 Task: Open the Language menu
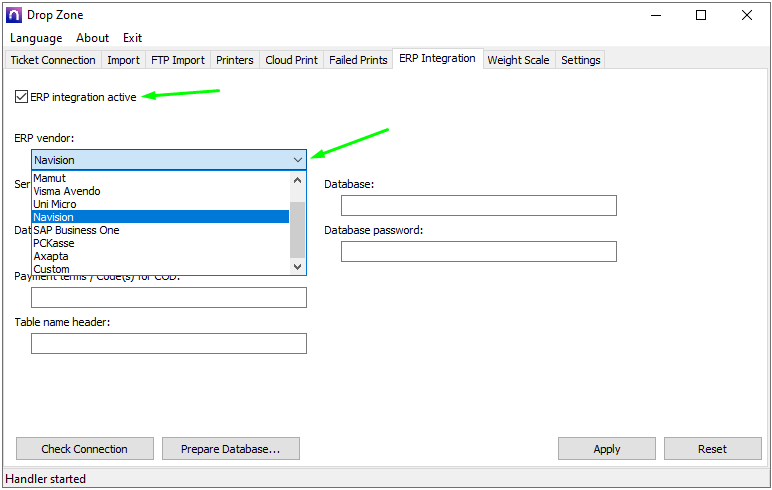(36, 38)
